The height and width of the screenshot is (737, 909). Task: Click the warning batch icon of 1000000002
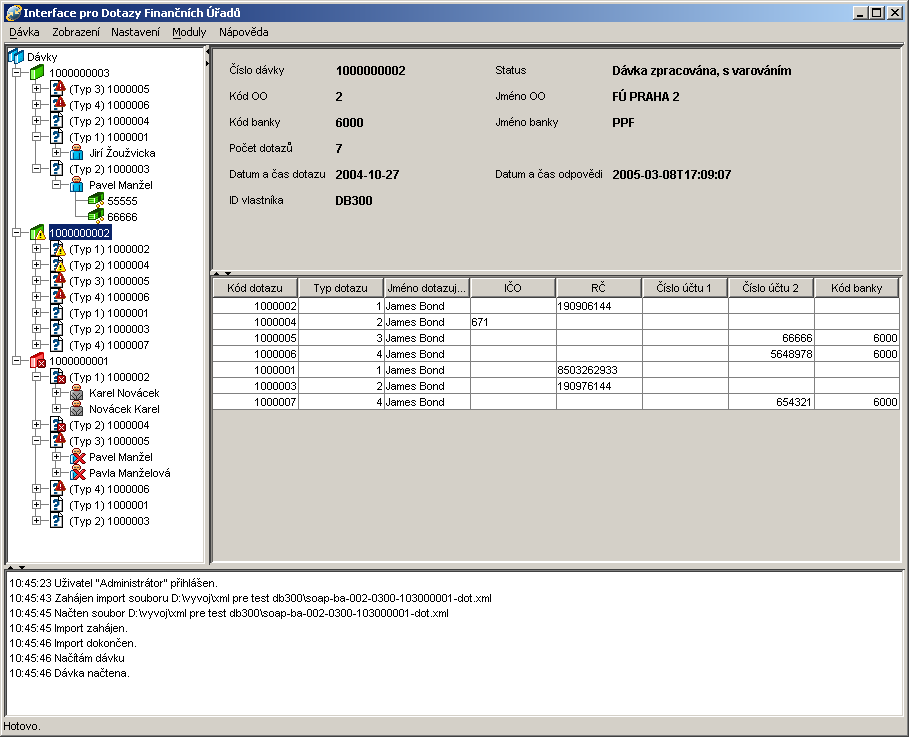click(37, 233)
